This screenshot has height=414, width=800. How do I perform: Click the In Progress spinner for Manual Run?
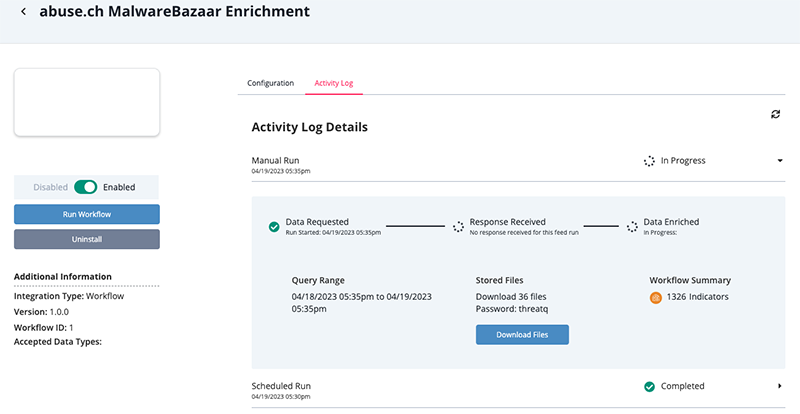tap(649, 161)
